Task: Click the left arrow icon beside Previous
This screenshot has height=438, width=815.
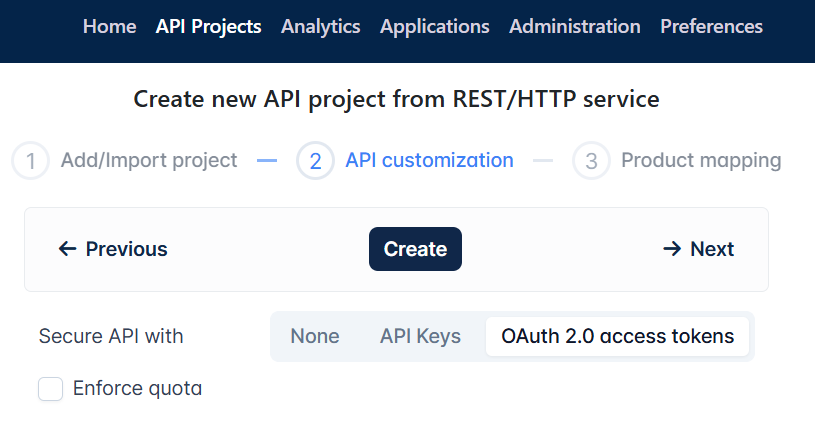Action: point(68,249)
